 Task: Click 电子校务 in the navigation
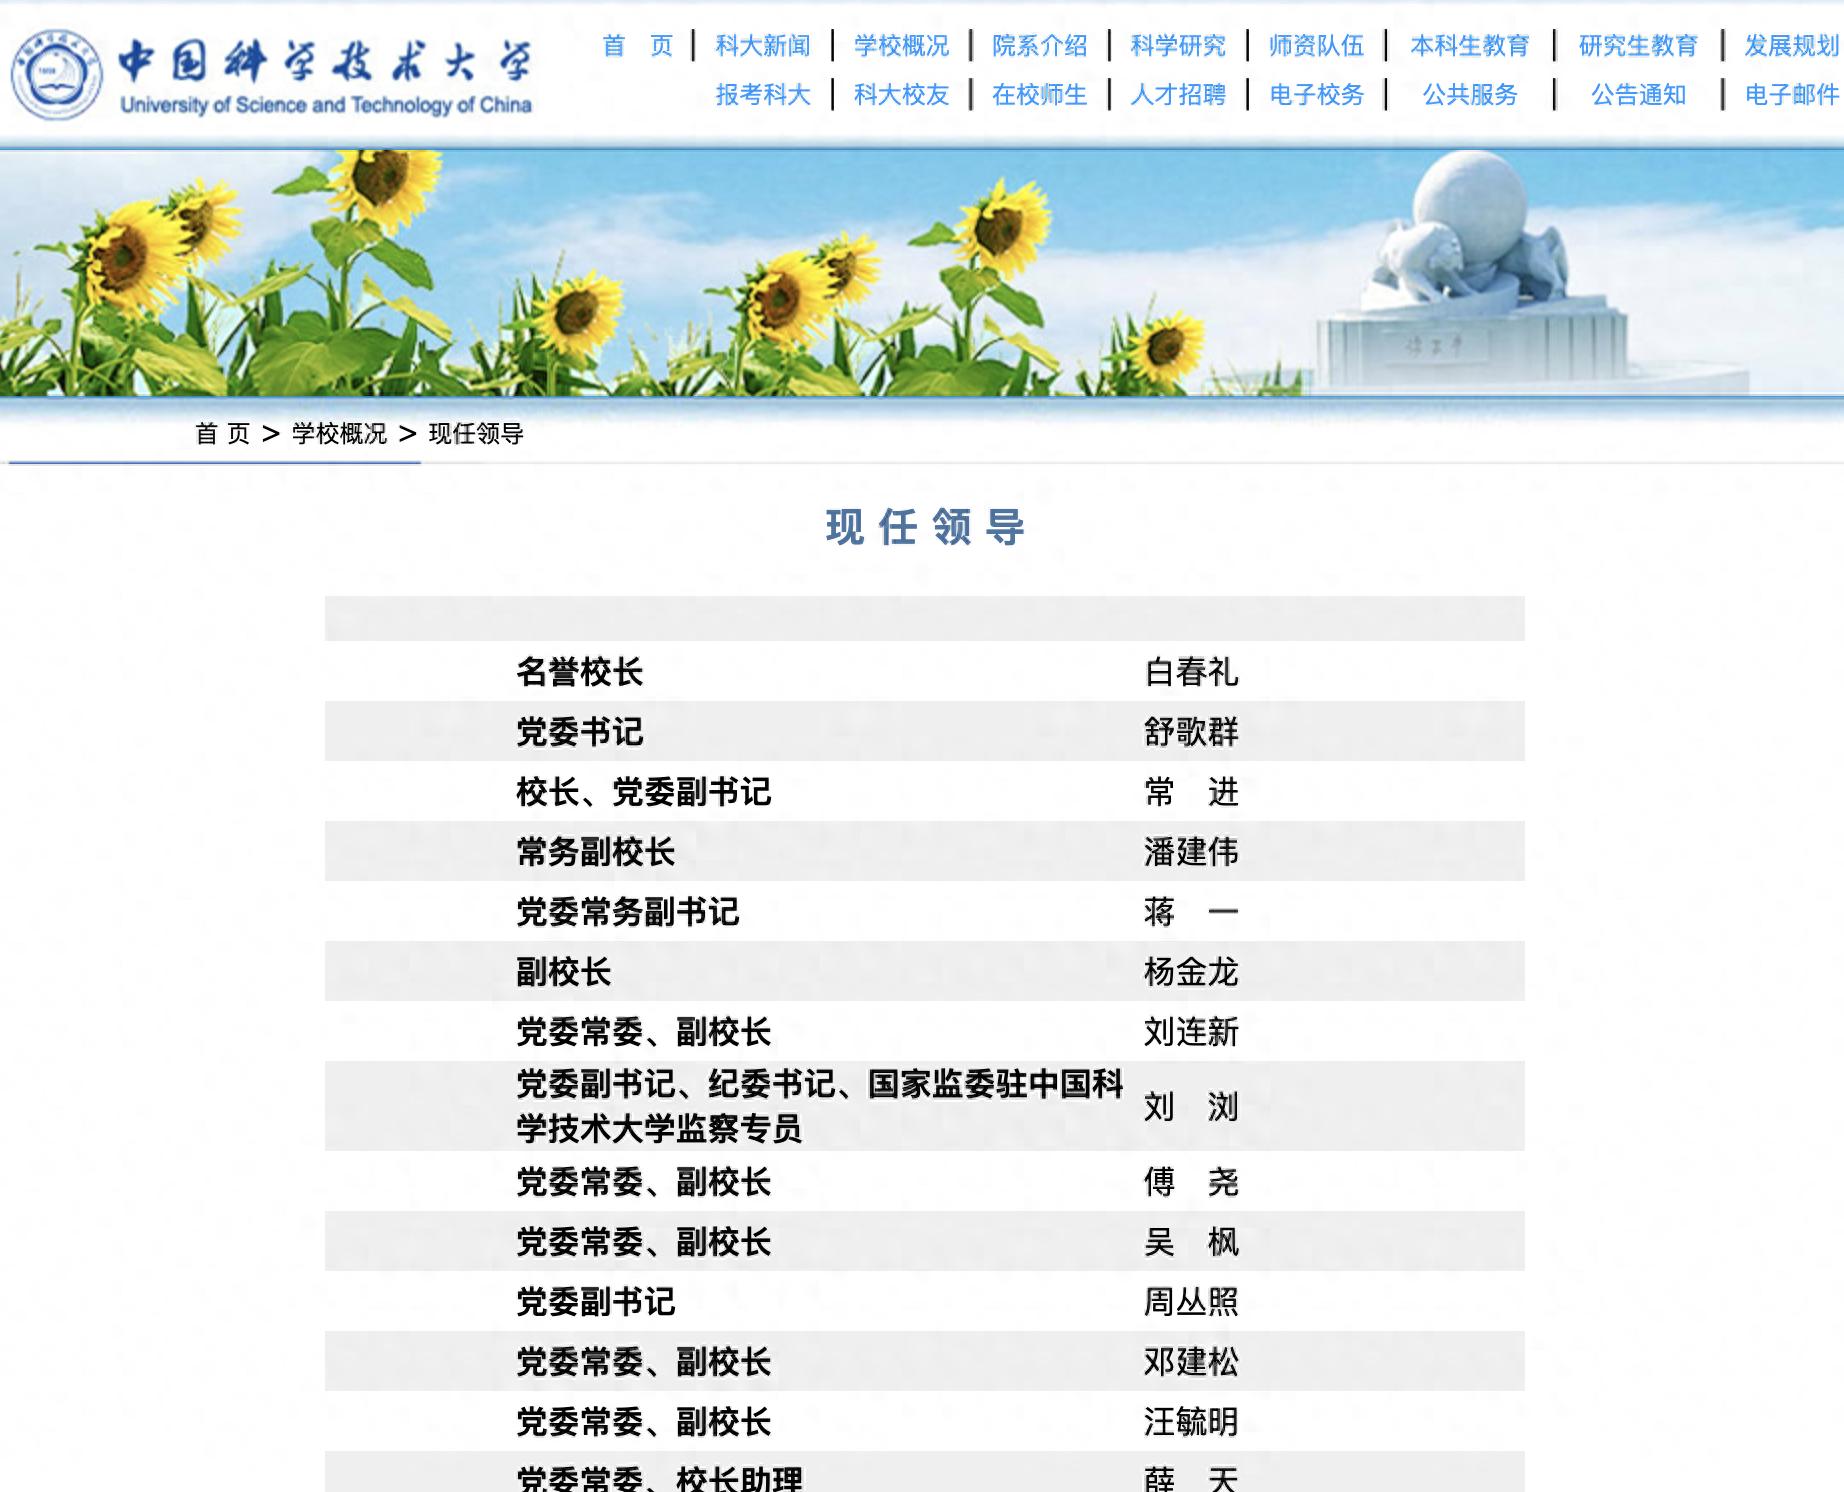point(1316,95)
